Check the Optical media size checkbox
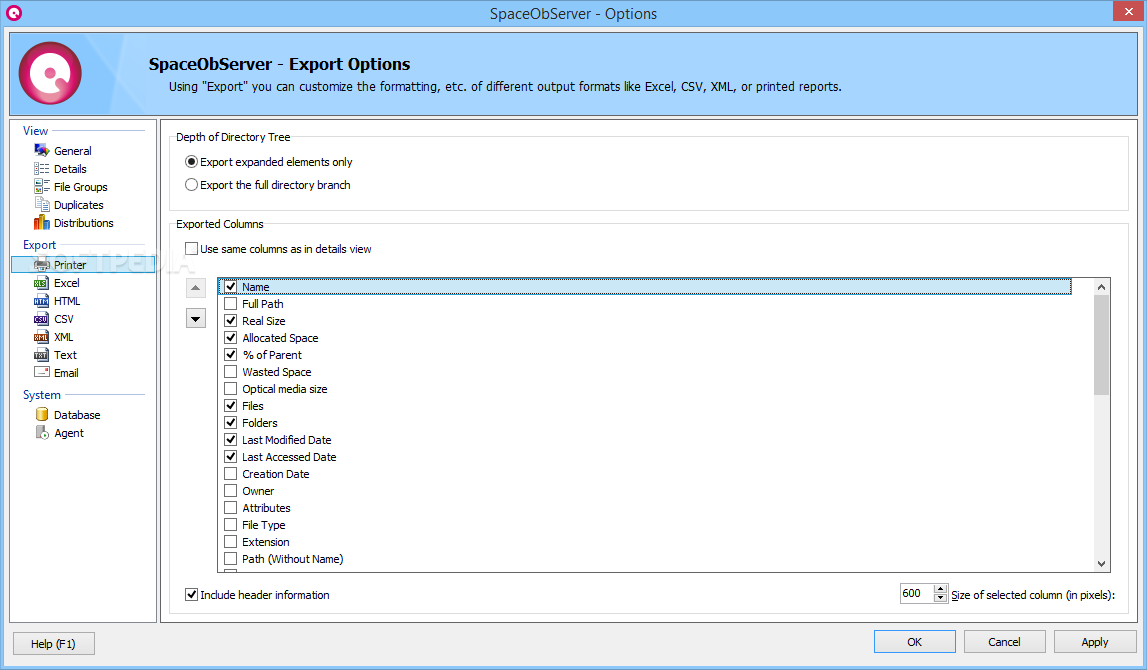Image resolution: width=1147 pixels, height=670 pixels. [x=230, y=388]
